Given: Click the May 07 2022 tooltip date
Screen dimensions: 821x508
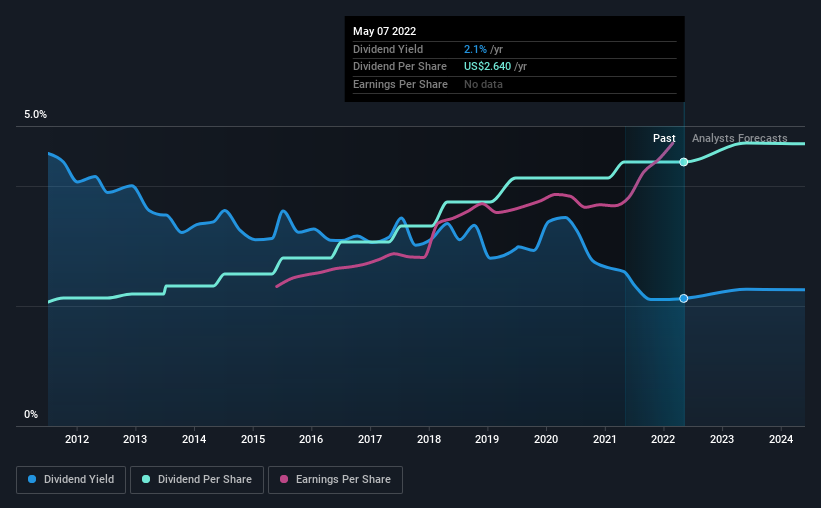Looking at the screenshot, I should (384, 31).
